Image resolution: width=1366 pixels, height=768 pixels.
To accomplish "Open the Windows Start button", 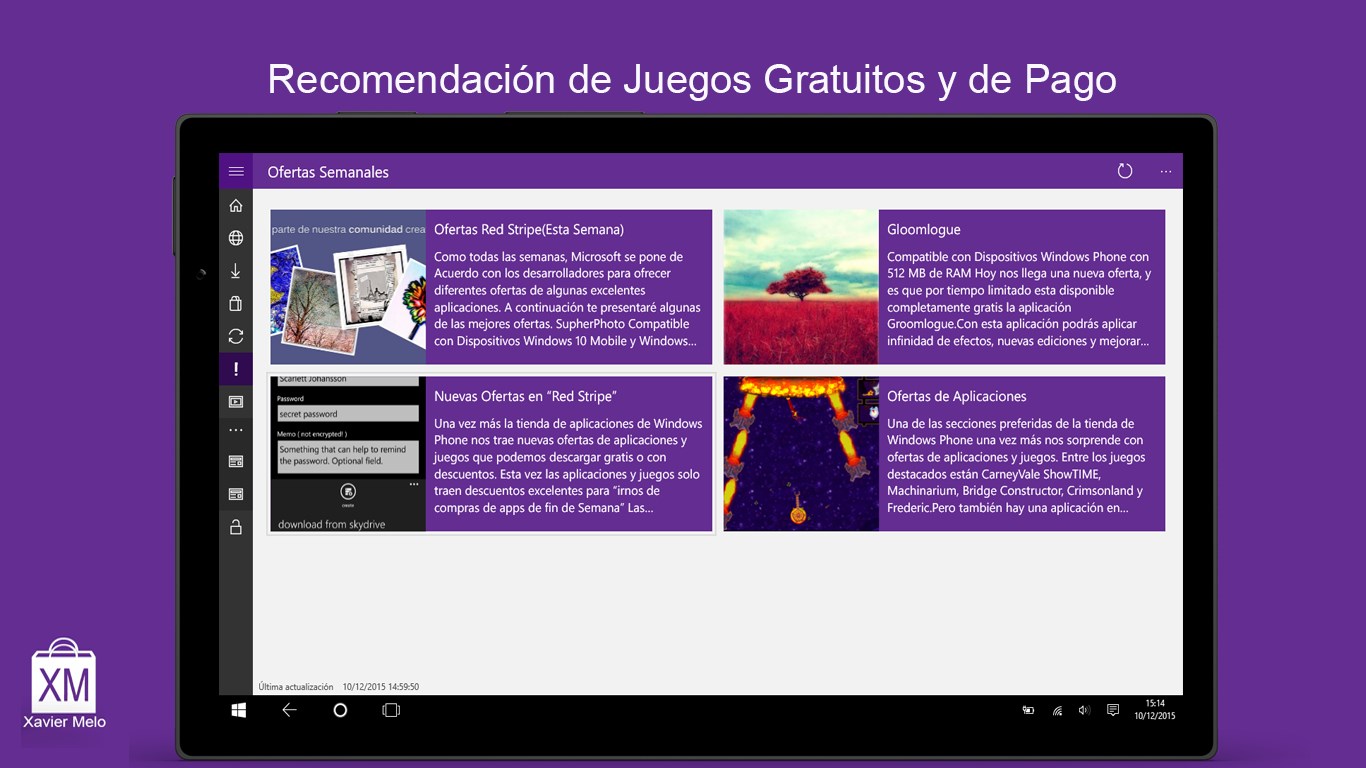I will coord(239,710).
